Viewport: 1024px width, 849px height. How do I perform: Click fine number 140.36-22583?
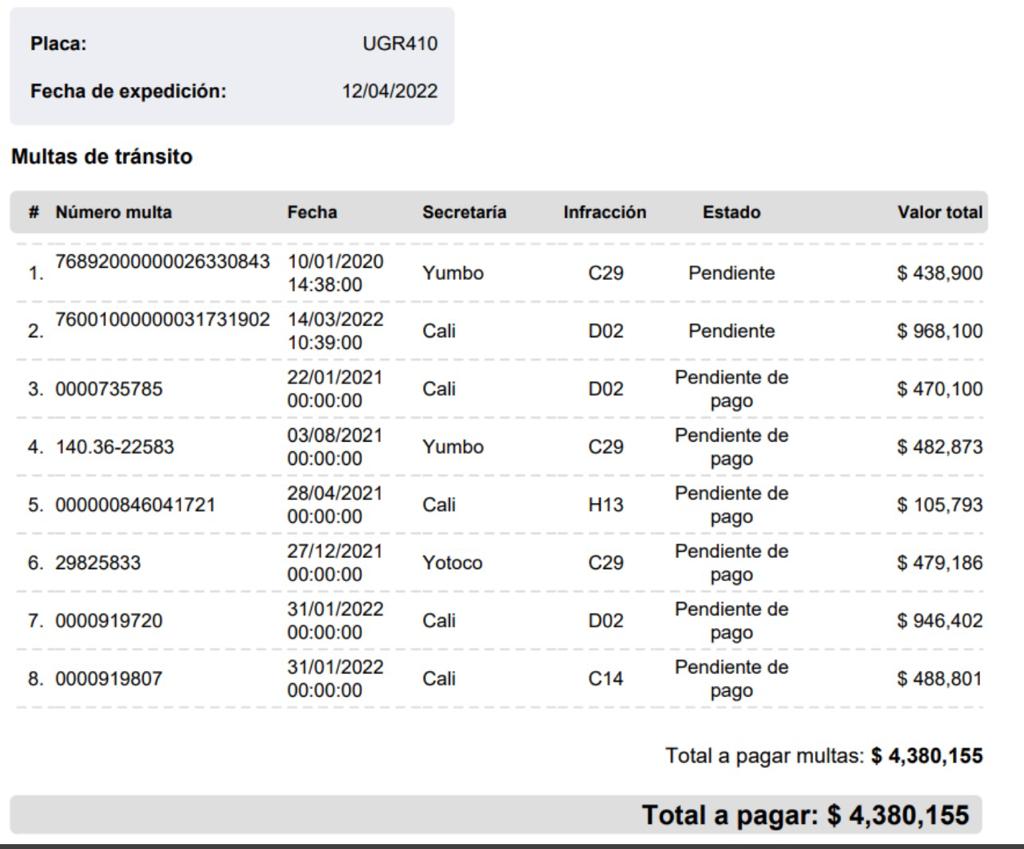[x=114, y=447]
